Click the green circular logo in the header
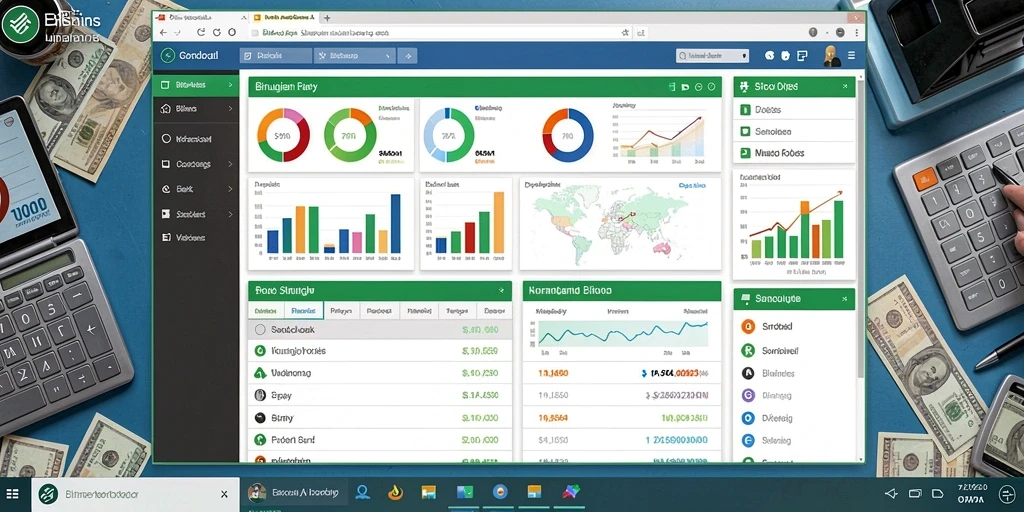1024x512 pixels. pos(168,56)
